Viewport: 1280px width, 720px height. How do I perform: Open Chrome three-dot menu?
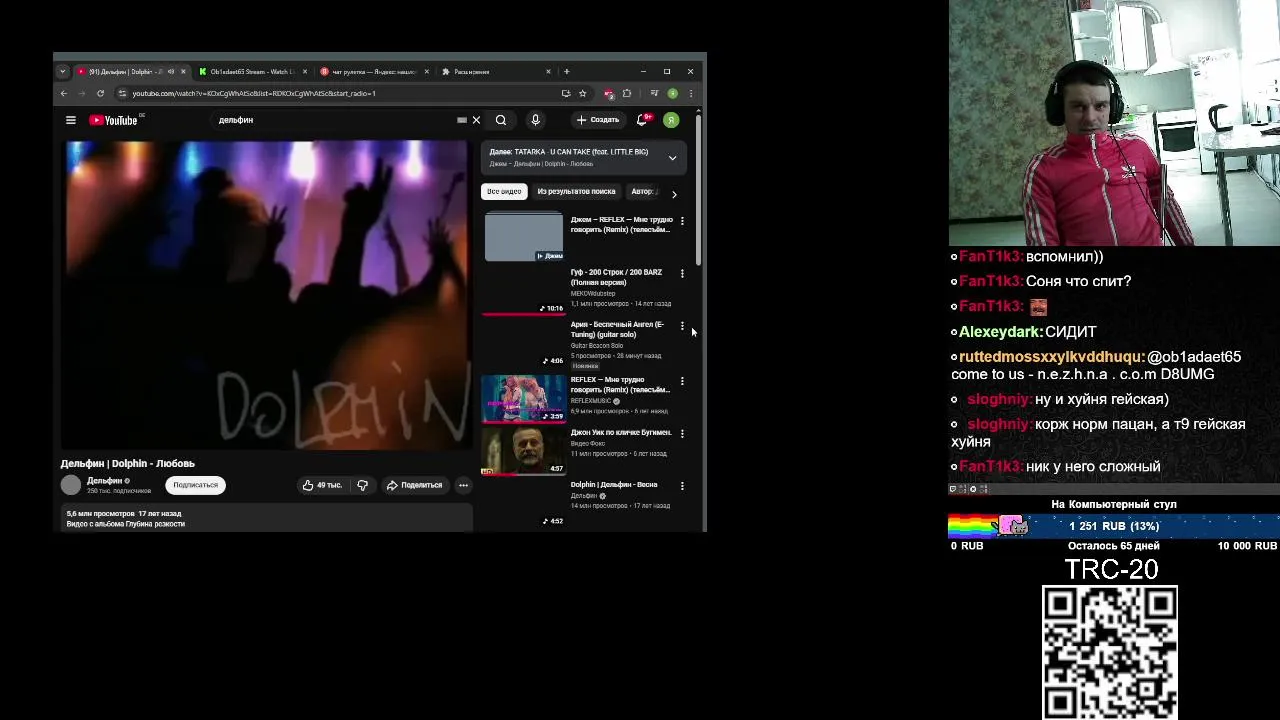pos(690,93)
